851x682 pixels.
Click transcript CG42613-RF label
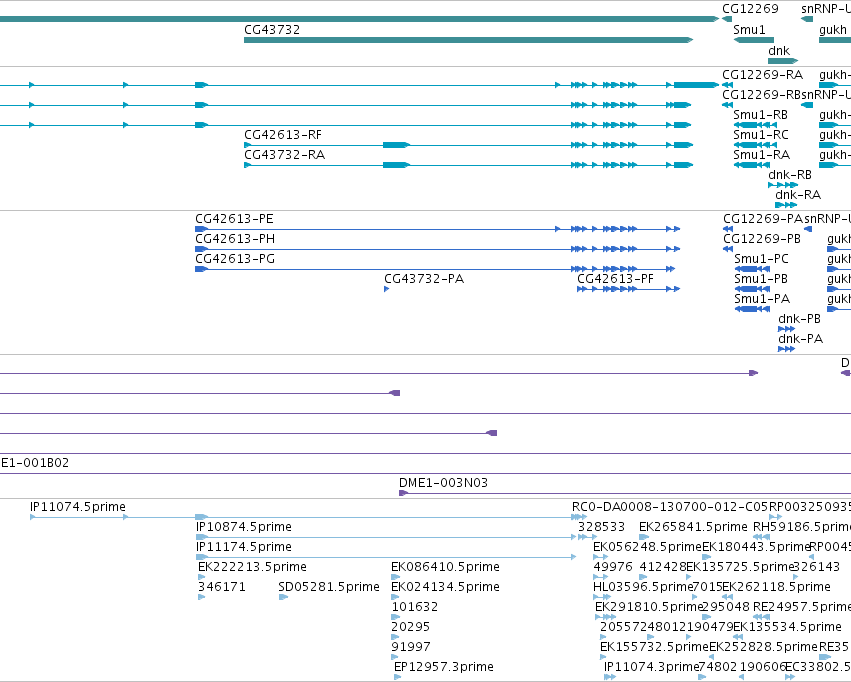[x=283, y=135]
